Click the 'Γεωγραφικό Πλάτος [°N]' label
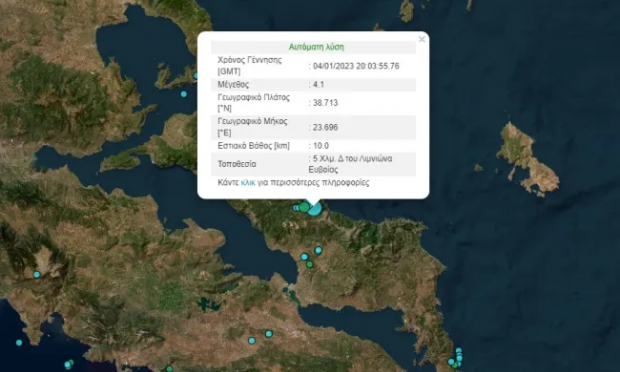The image size is (620, 372). point(253,103)
